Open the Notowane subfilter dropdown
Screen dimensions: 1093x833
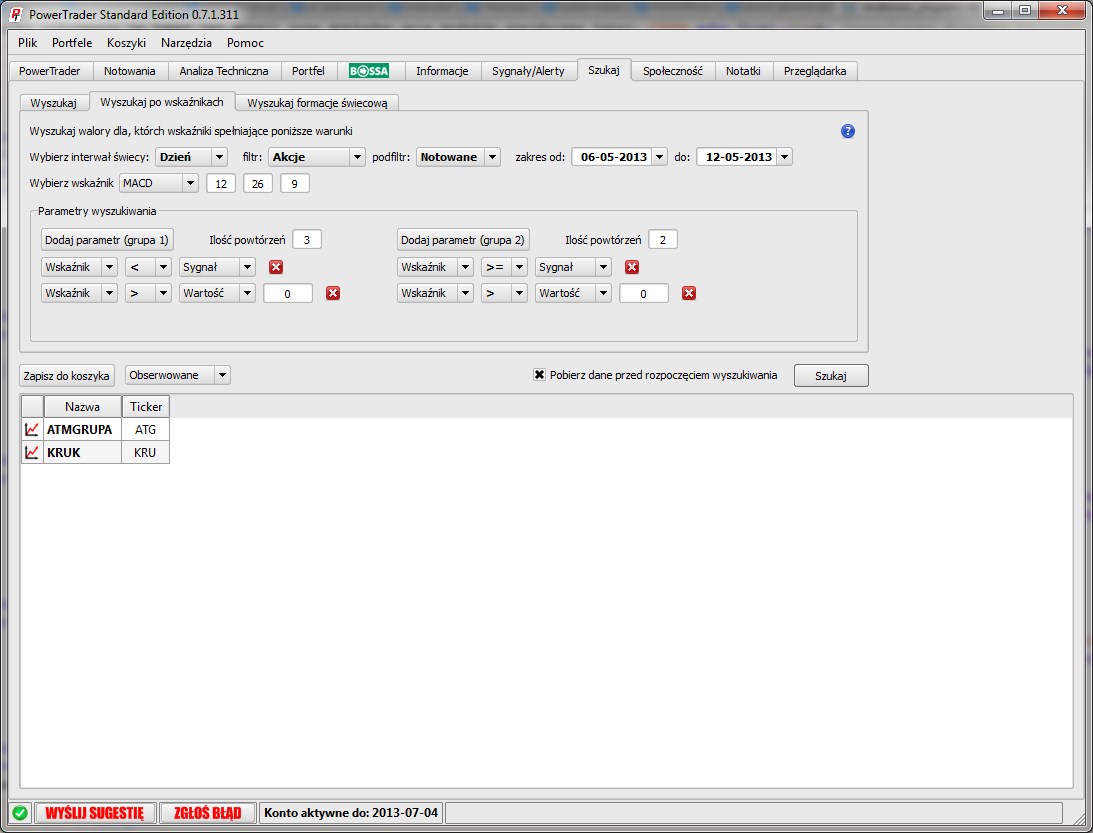459,157
